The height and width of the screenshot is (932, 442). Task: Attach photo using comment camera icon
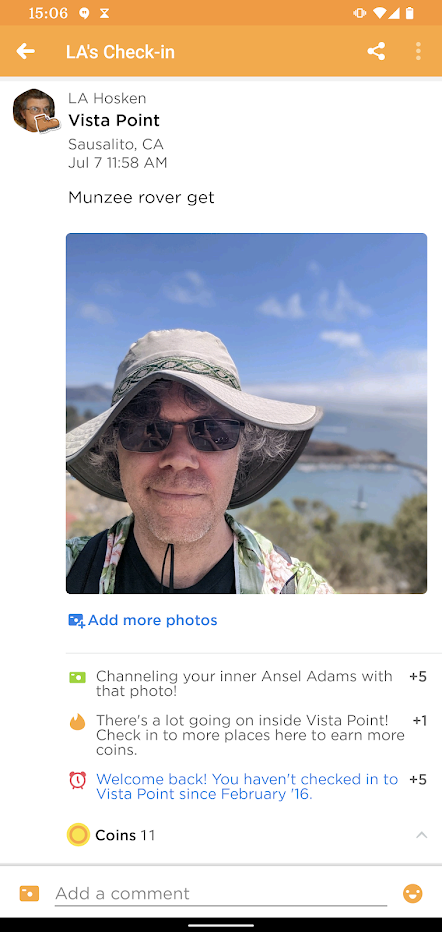[x=29, y=893]
